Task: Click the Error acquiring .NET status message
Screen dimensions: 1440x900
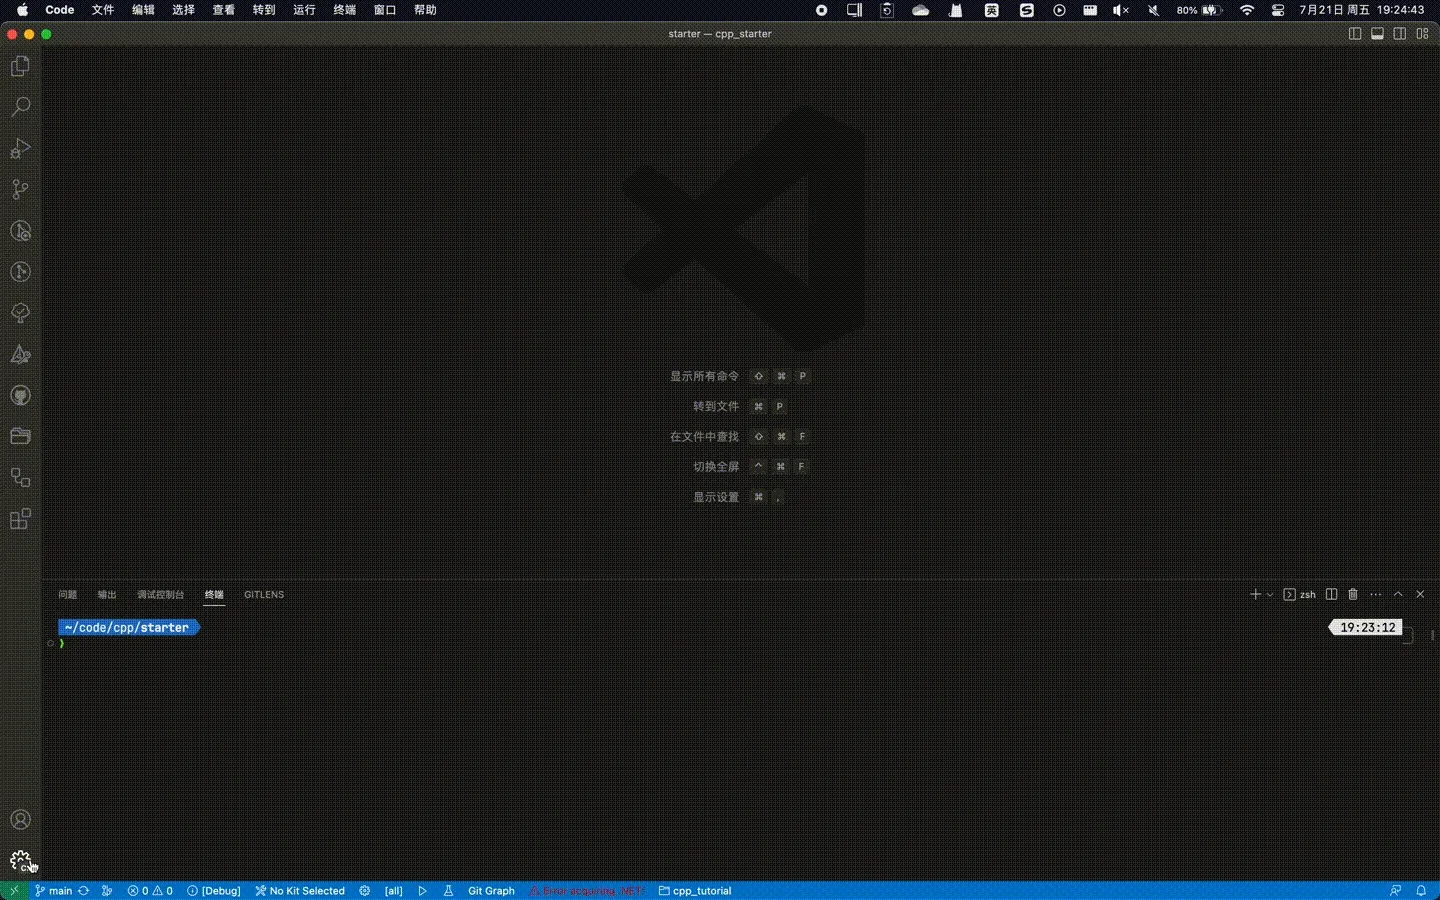Action: coord(587,891)
